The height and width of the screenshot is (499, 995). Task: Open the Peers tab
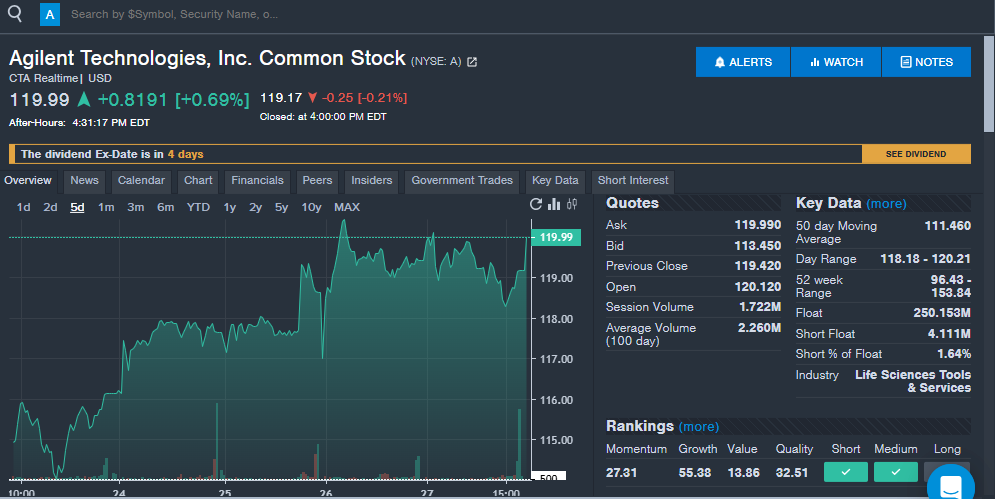point(317,181)
